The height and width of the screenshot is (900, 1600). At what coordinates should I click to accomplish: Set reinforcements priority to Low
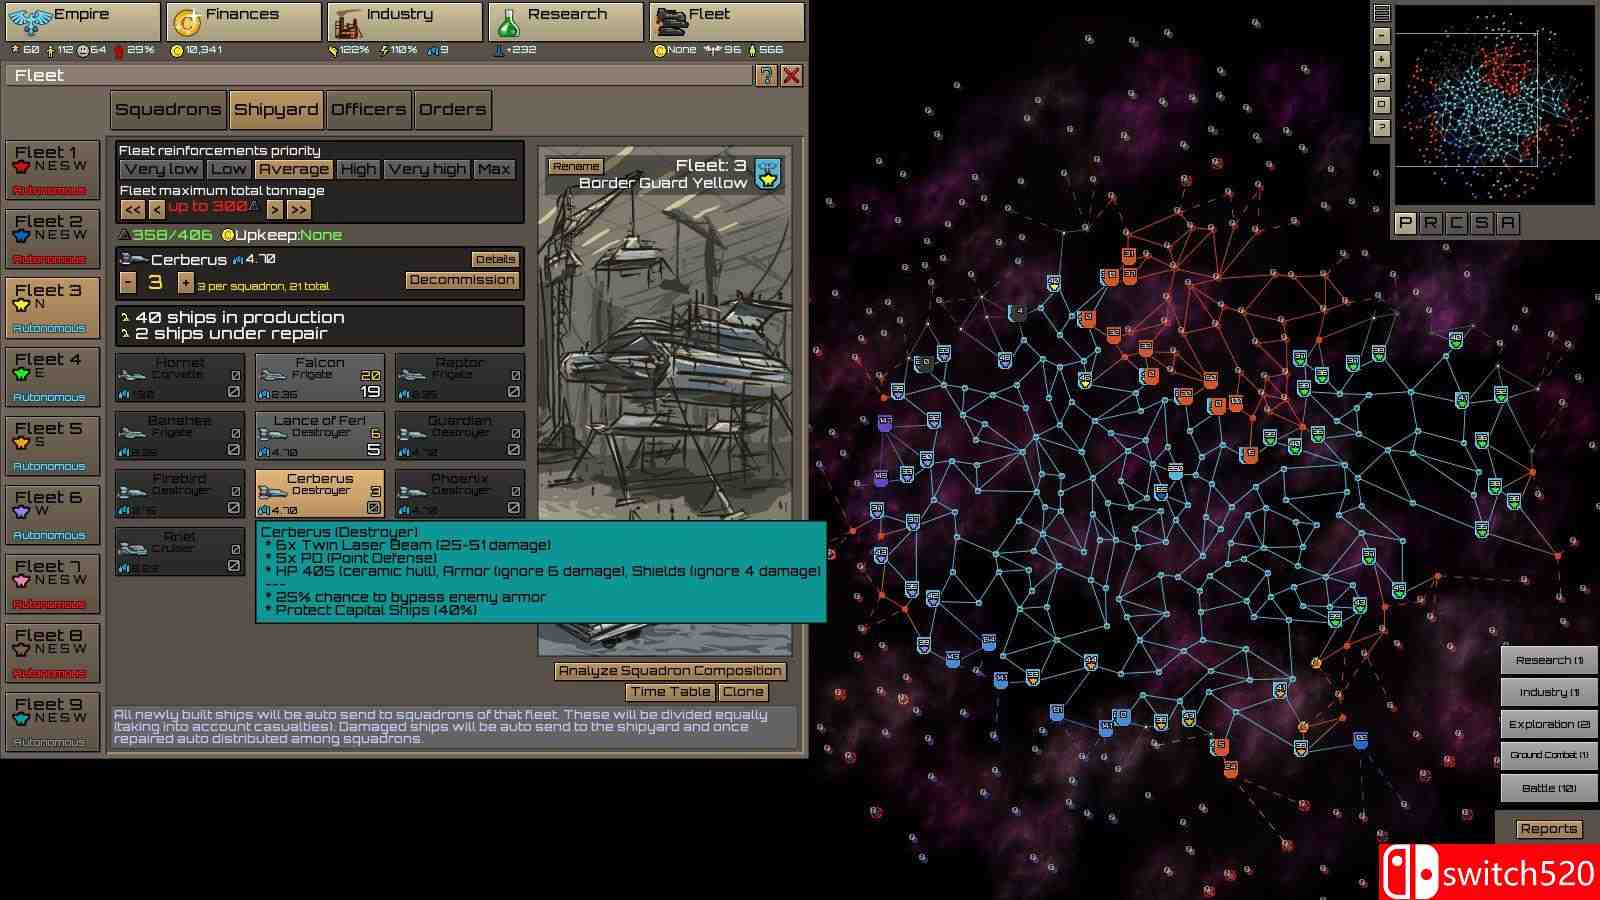point(228,169)
